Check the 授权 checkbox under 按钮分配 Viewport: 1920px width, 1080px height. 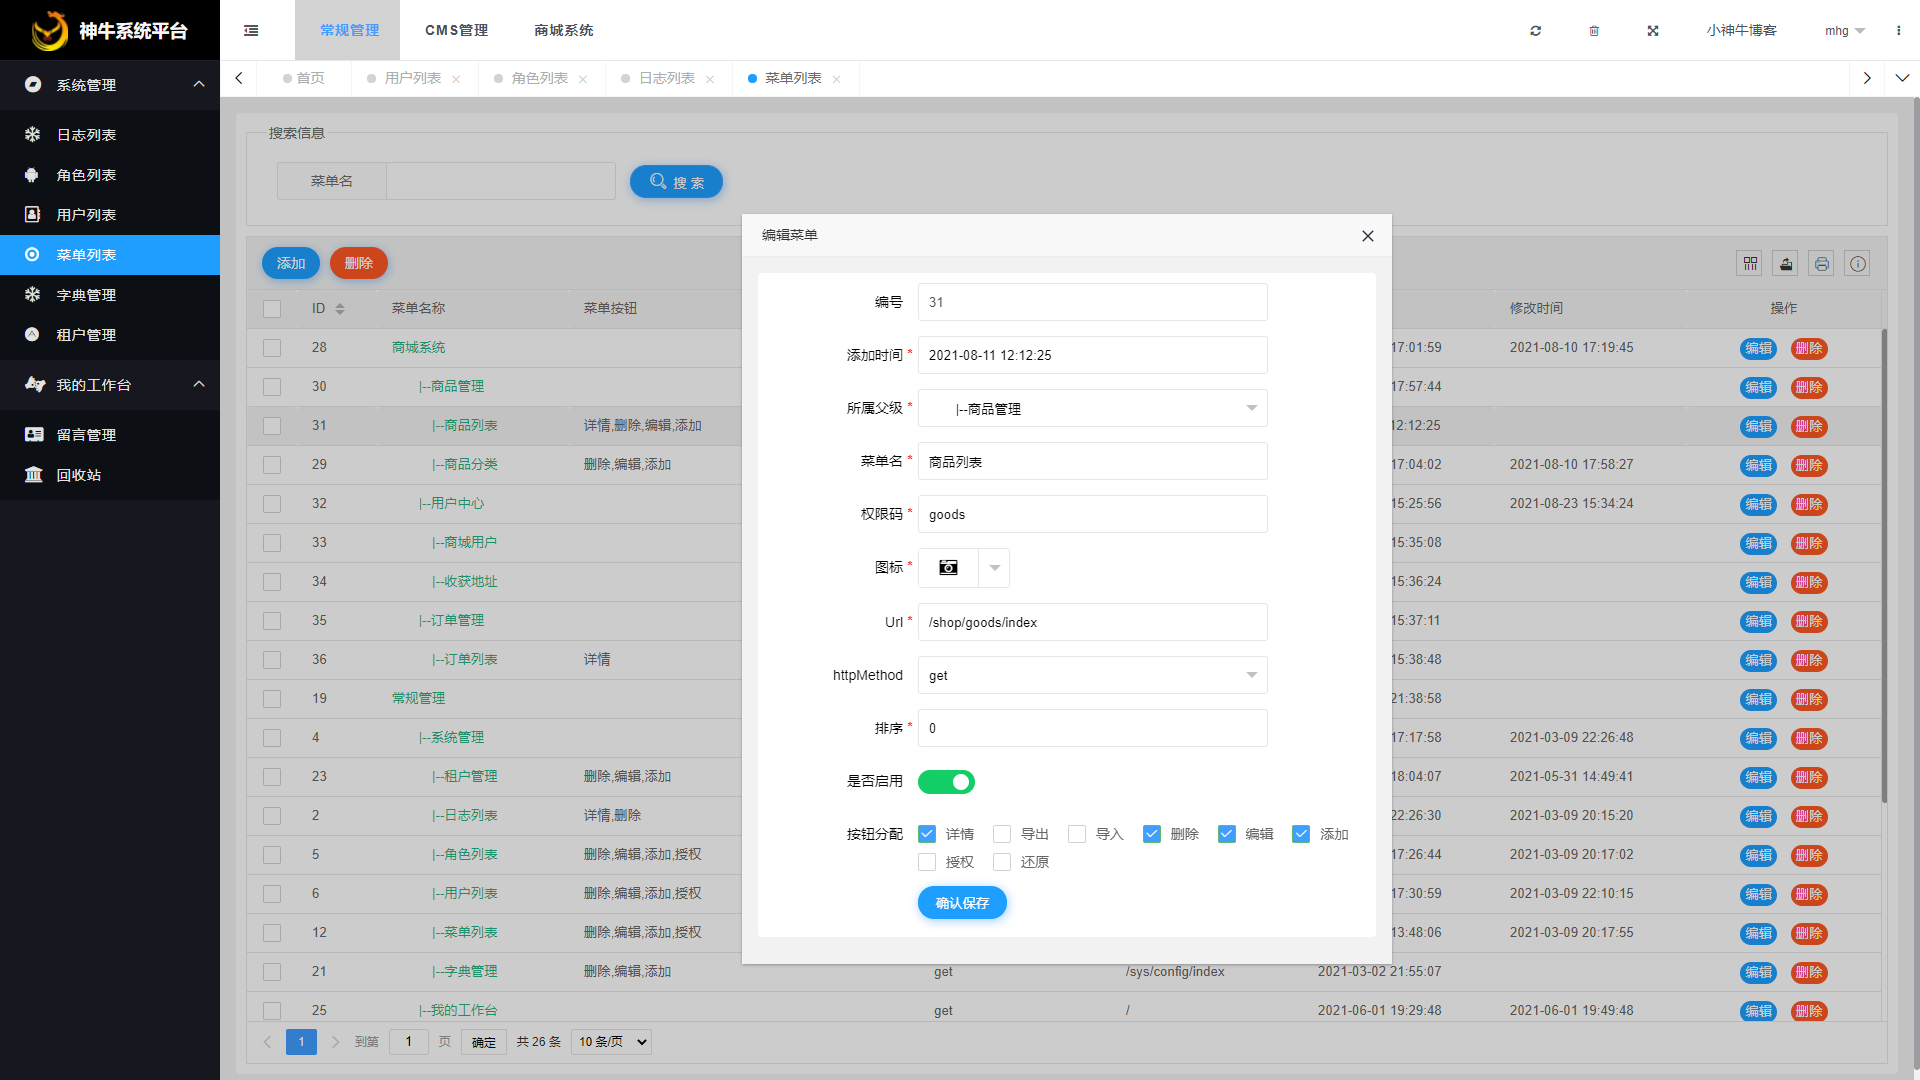click(x=927, y=861)
